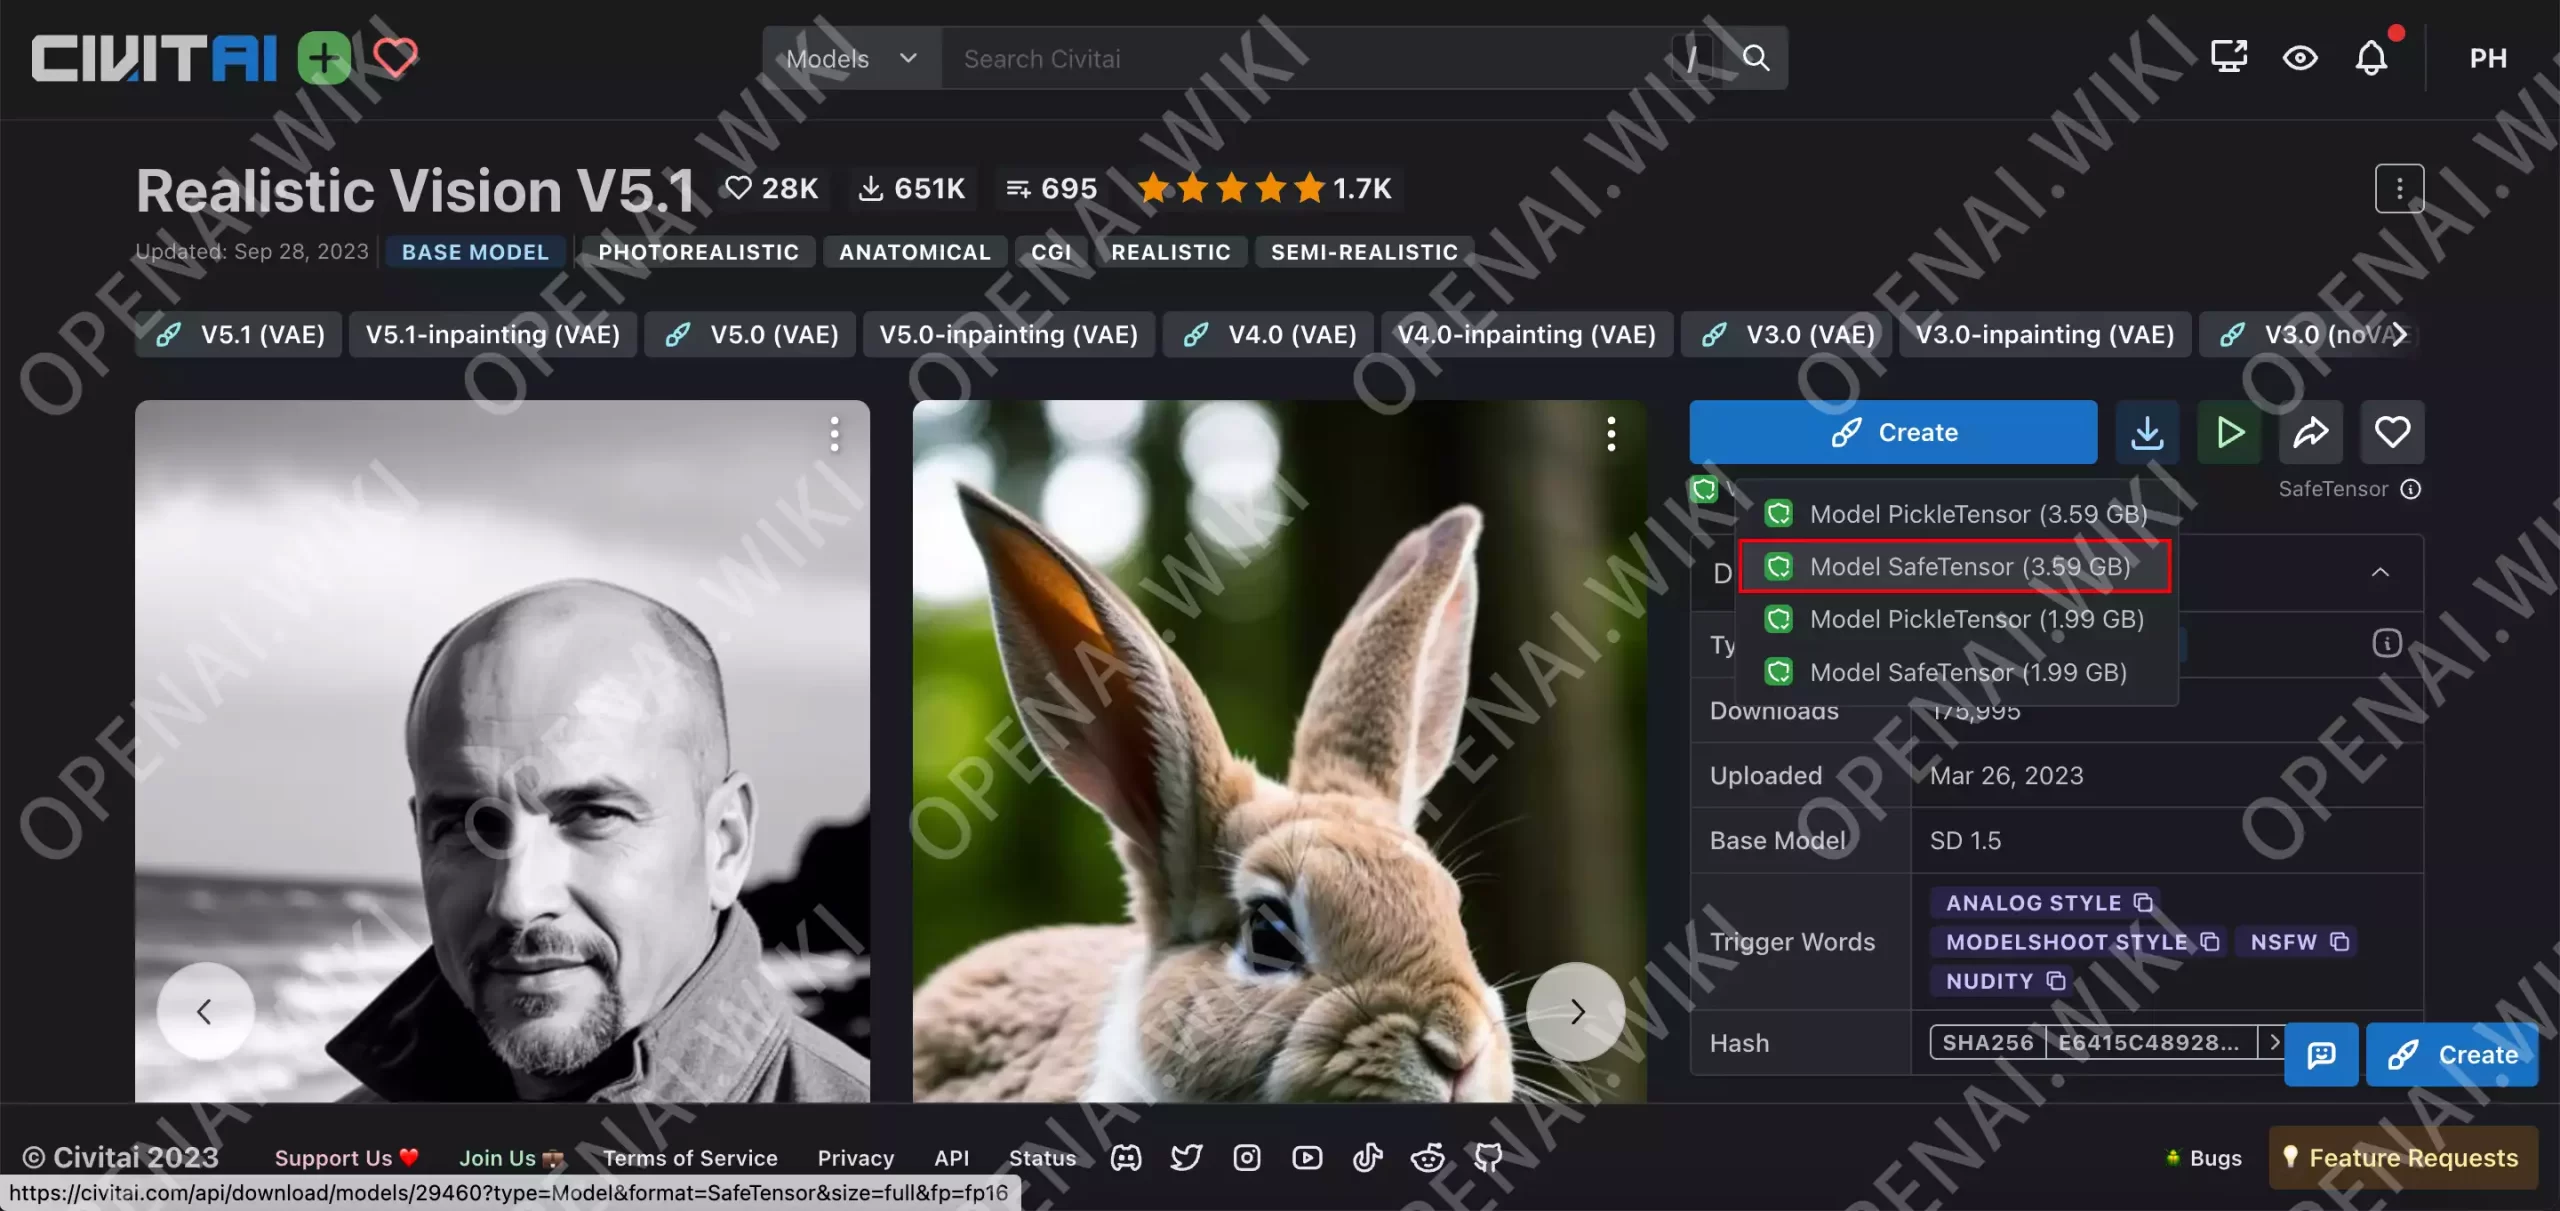Click the green plus create icon
2560x1211 pixels.
tap(324, 58)
